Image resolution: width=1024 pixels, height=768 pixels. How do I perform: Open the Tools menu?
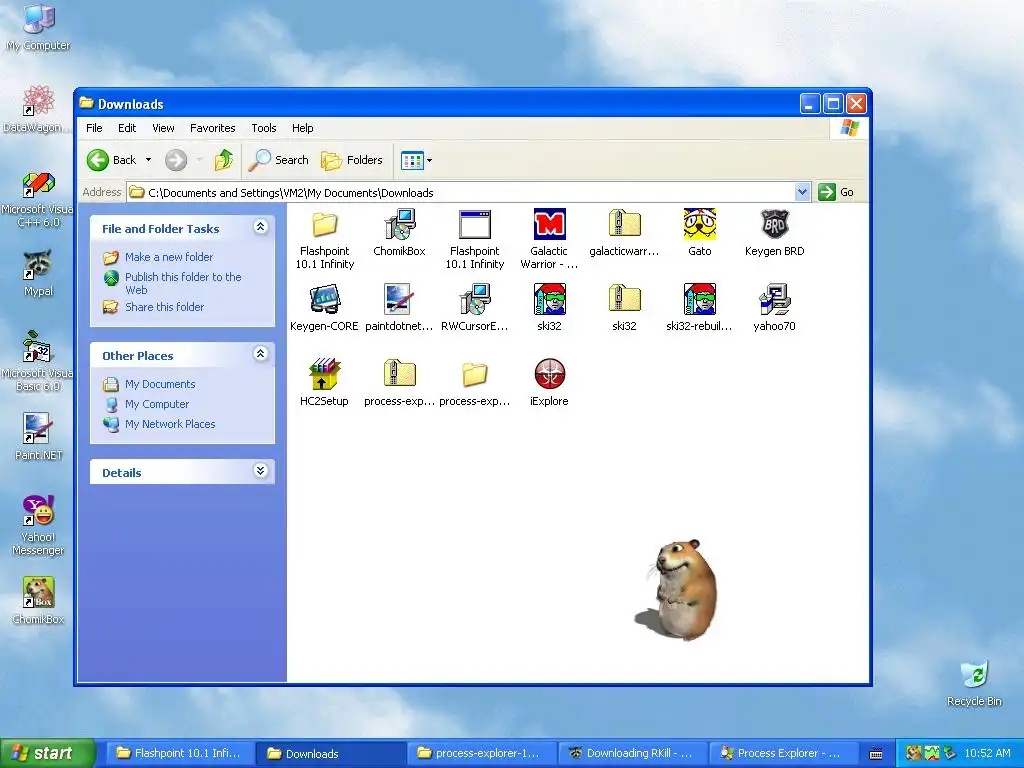[264, 128]
